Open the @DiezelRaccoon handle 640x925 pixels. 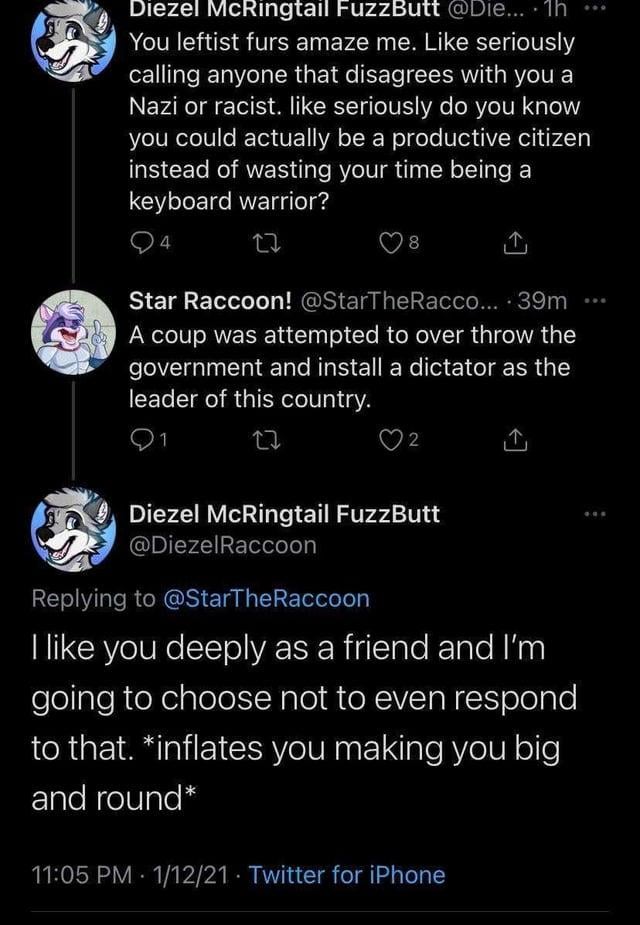click(x=224, y=545)
